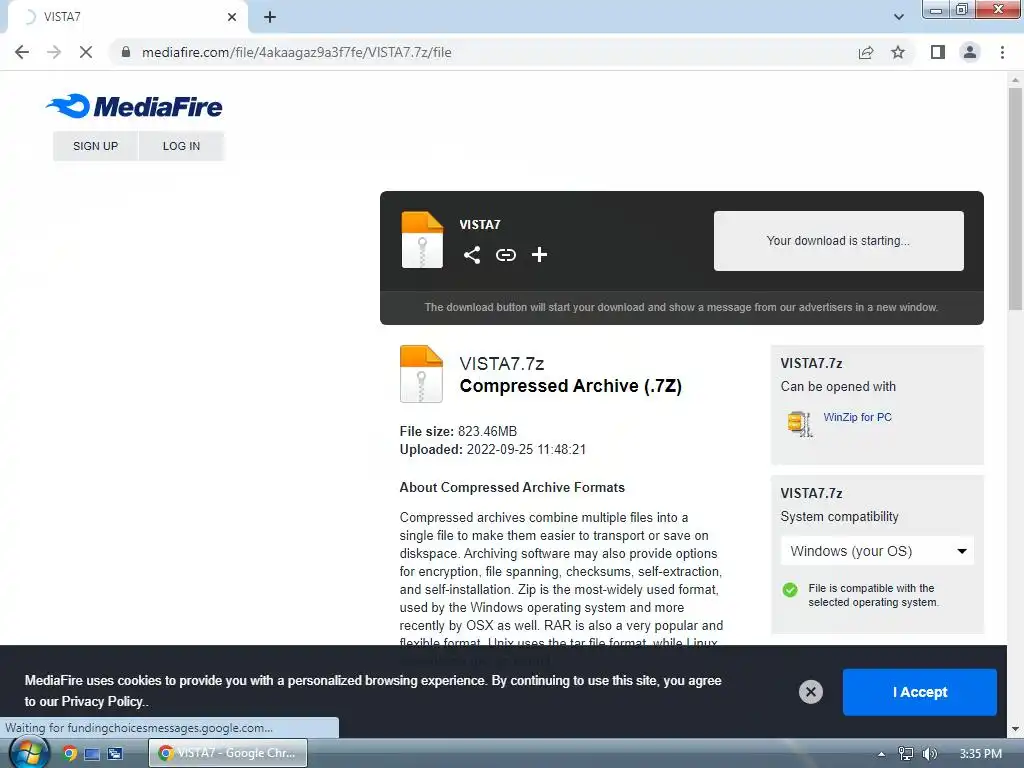The height and width of the screenshot is (768, 1024).
Task: Dismiss cookie banner with X icon
Action: (x=810, y=692)
